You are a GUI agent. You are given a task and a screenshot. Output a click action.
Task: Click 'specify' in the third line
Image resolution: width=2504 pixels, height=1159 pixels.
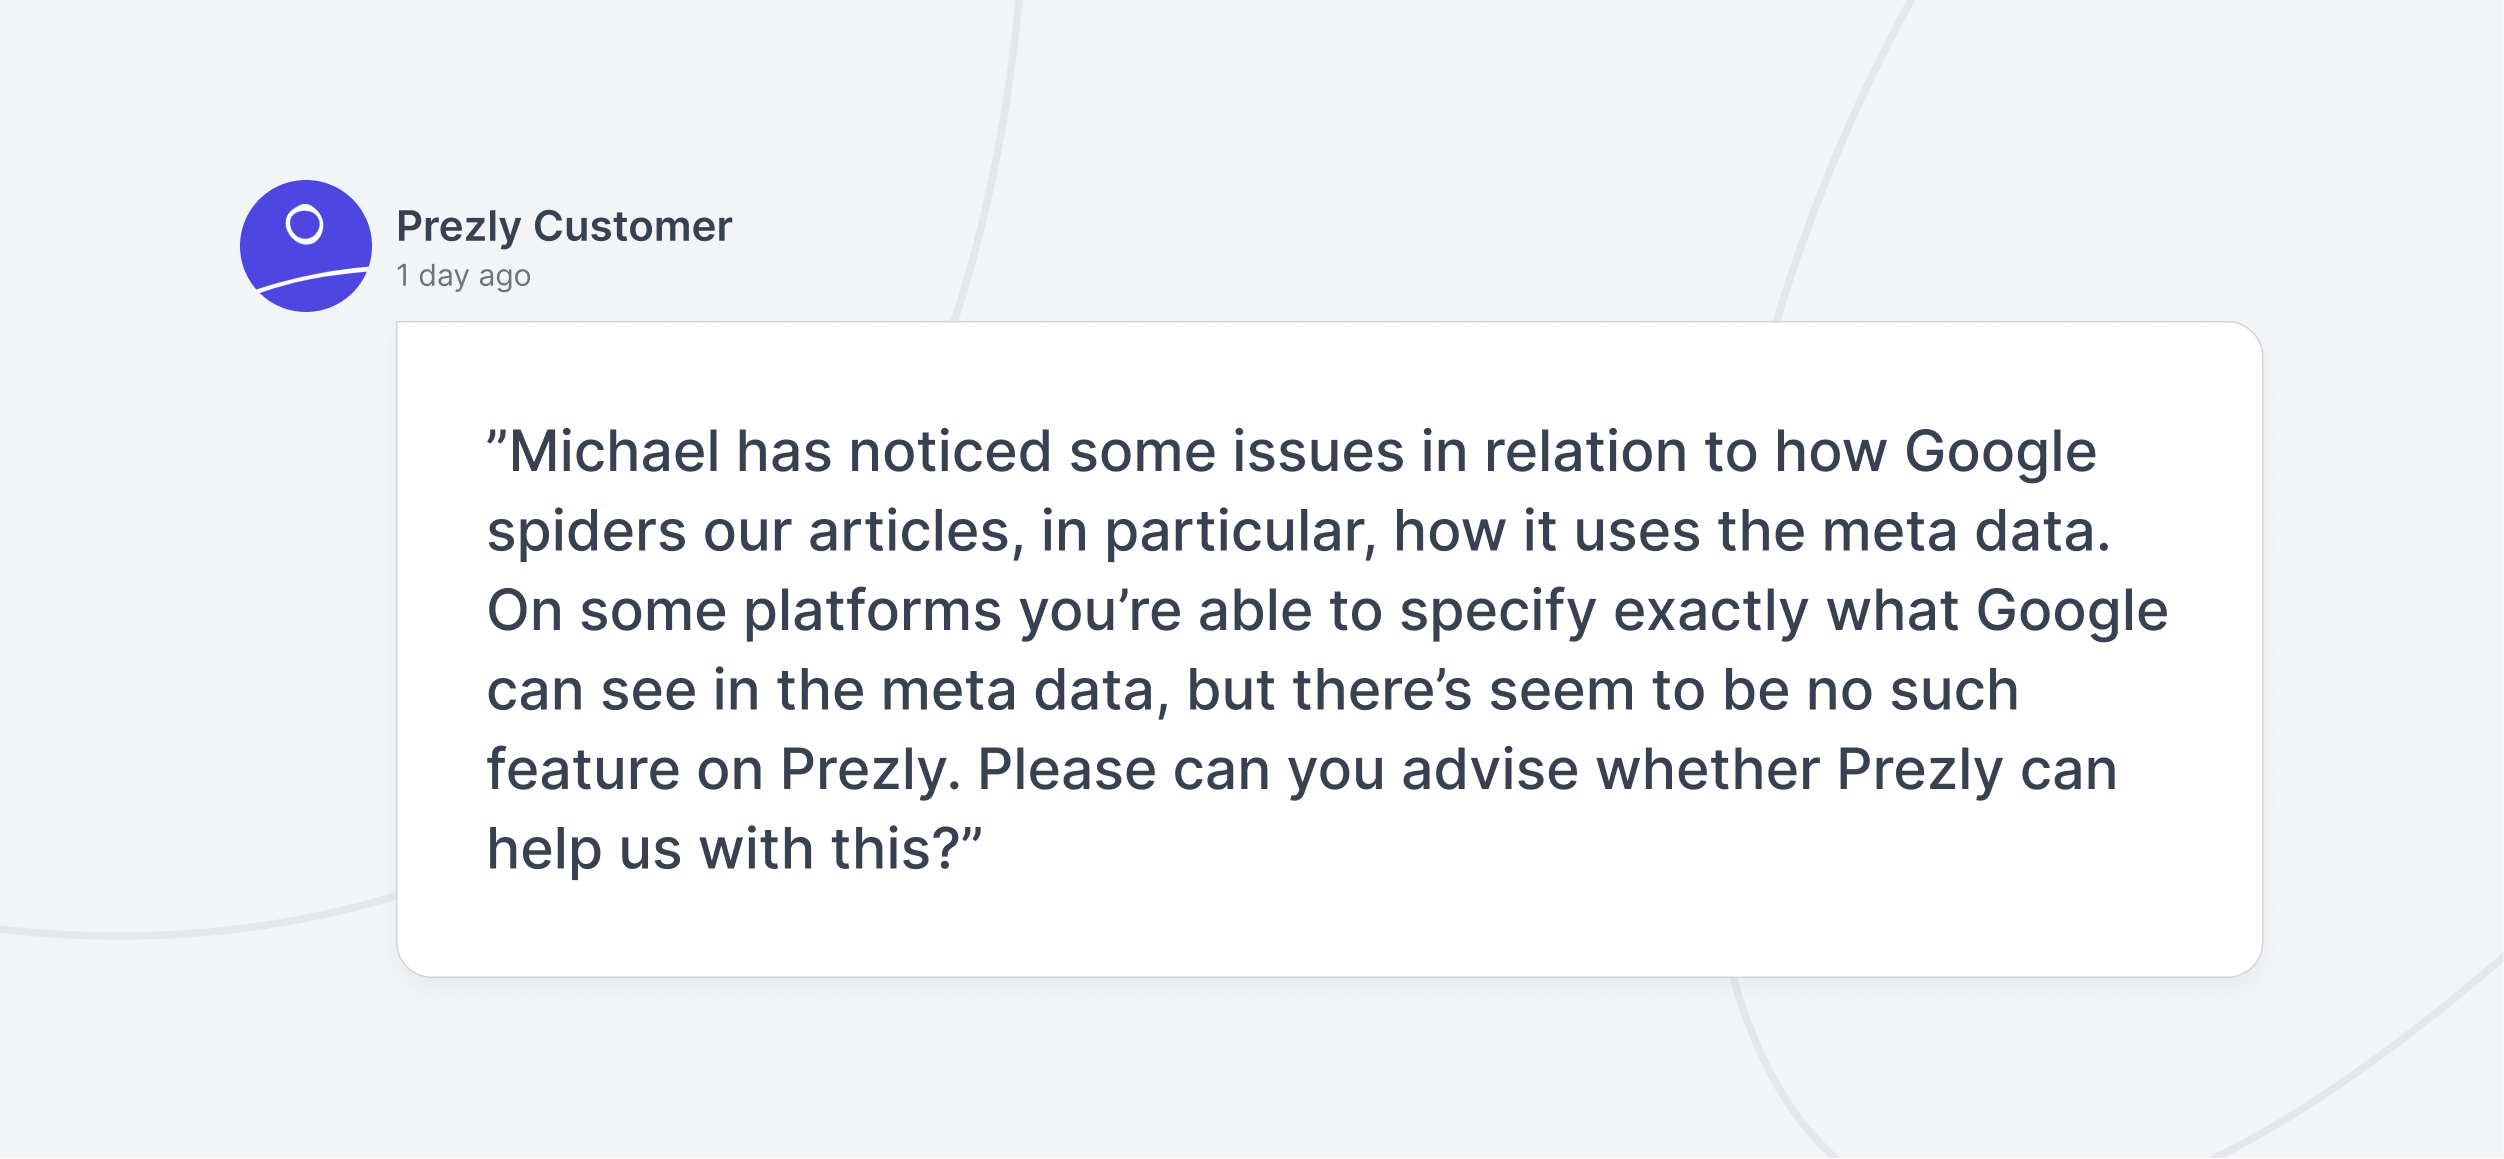(x=1498, y=612)
